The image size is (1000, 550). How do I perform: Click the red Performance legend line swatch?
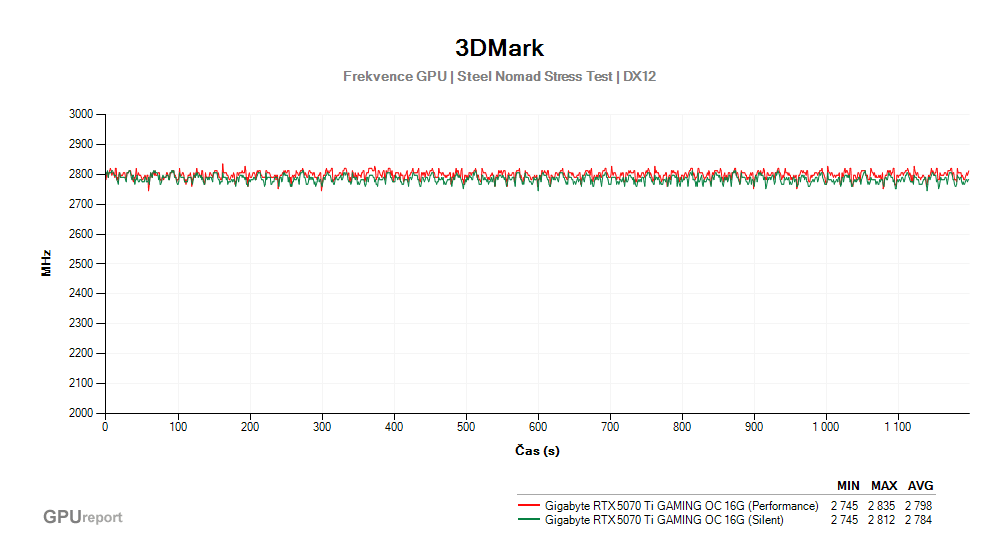529,505
